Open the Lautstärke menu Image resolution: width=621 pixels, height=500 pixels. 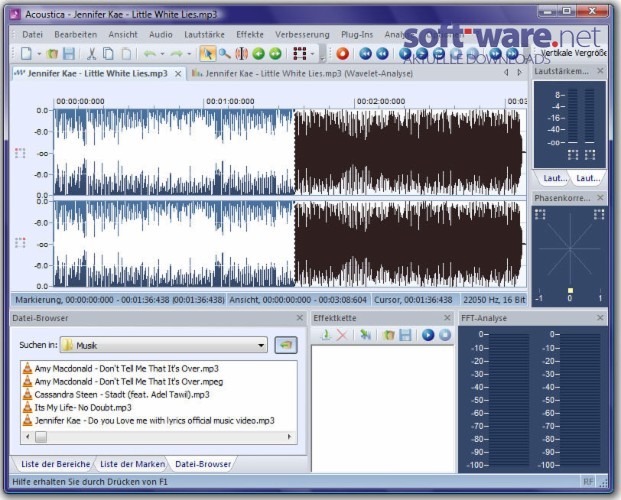204,34
